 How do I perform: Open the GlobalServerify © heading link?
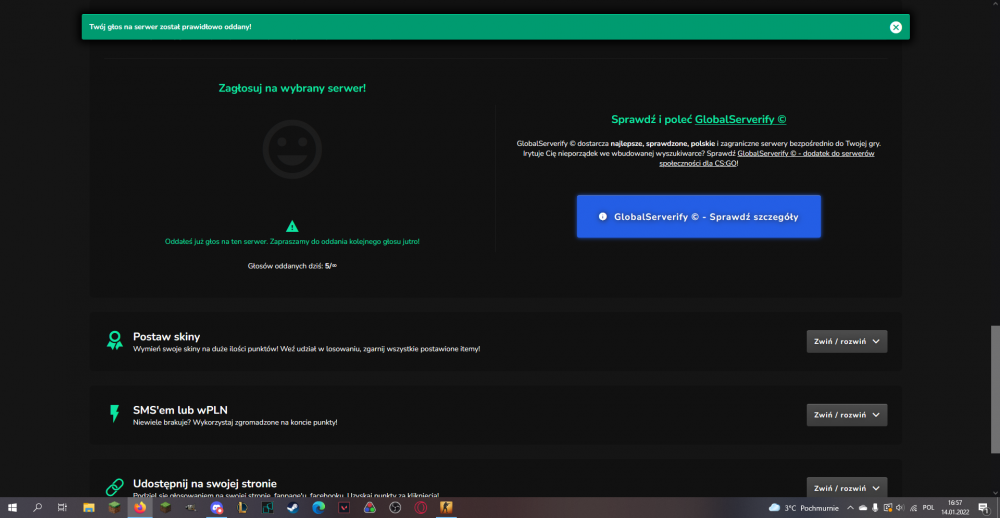click(740, 119)
